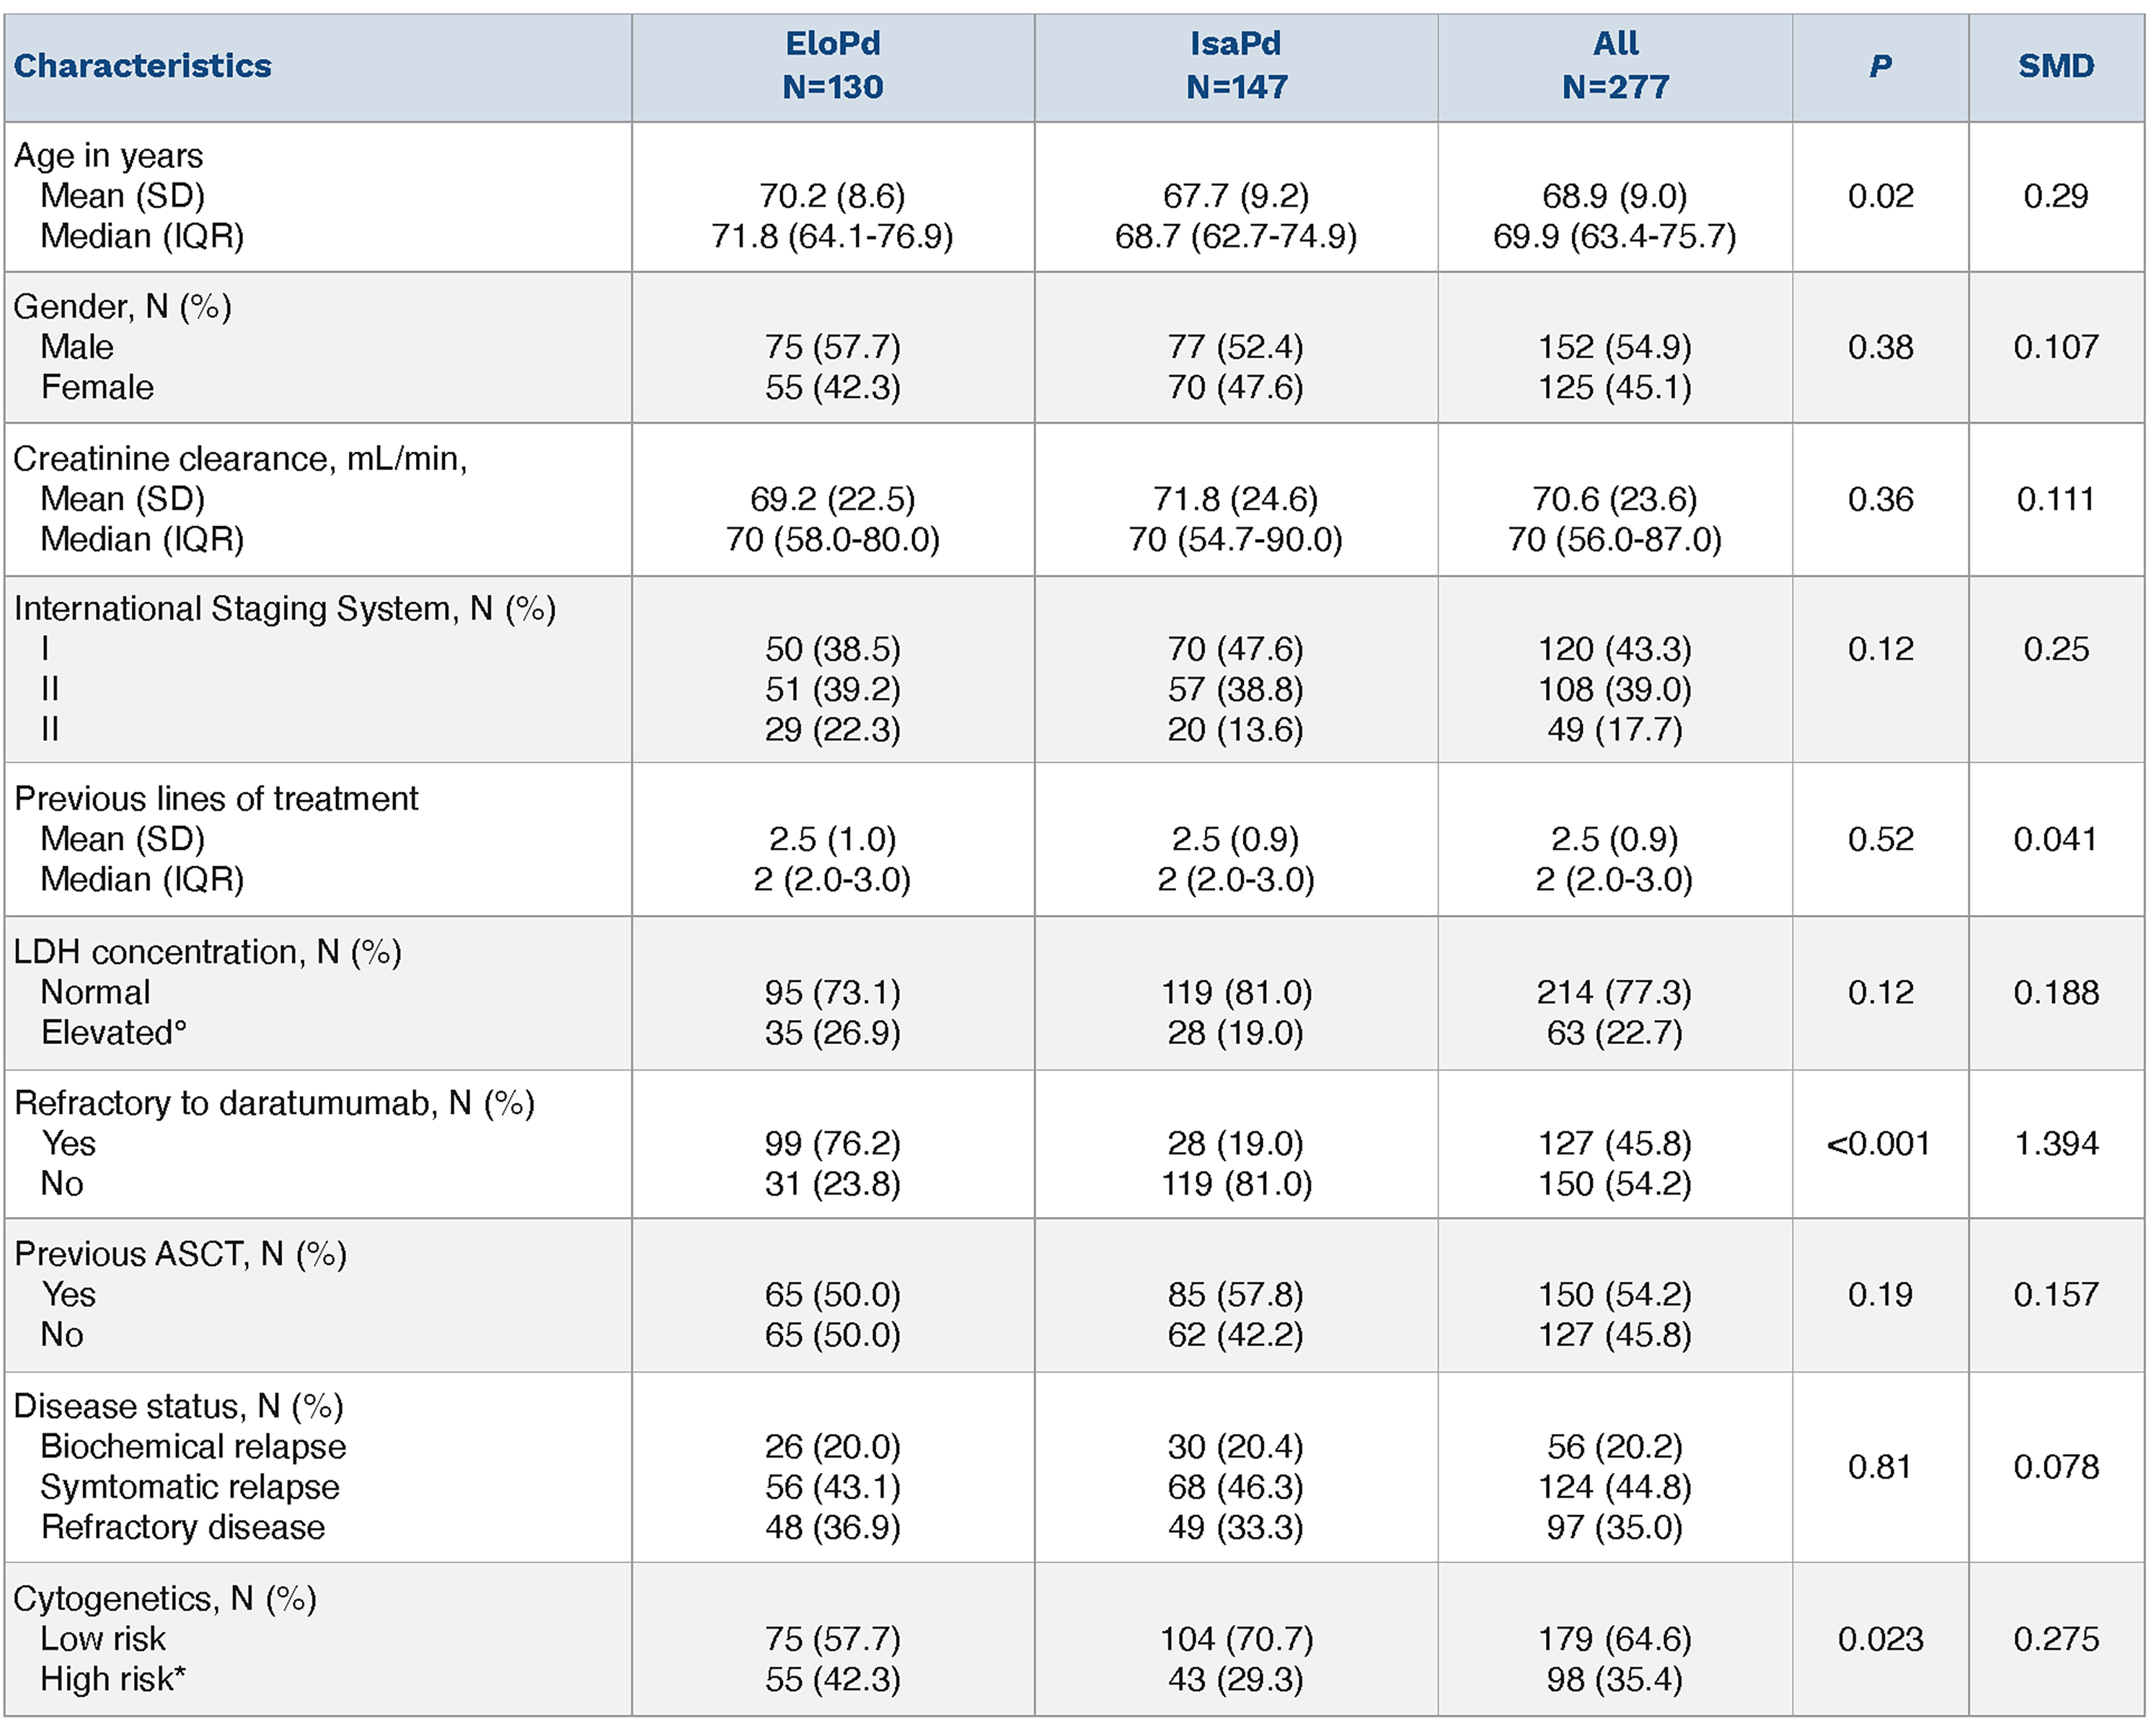Select the High risk* sub-row label
Image resolution: width=2156 pixels, height=1734 pixels.
113,1679
